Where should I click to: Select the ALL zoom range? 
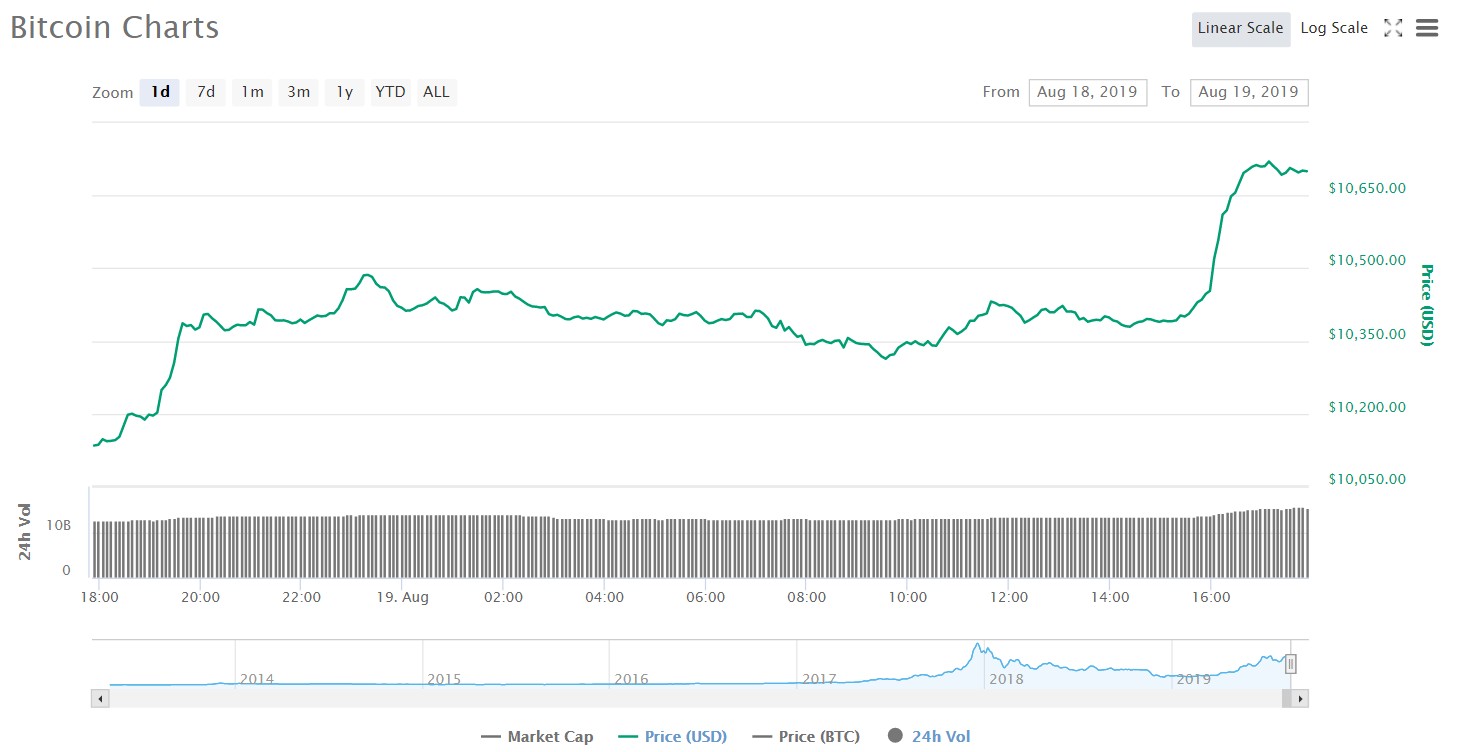[x=436, y=92]
